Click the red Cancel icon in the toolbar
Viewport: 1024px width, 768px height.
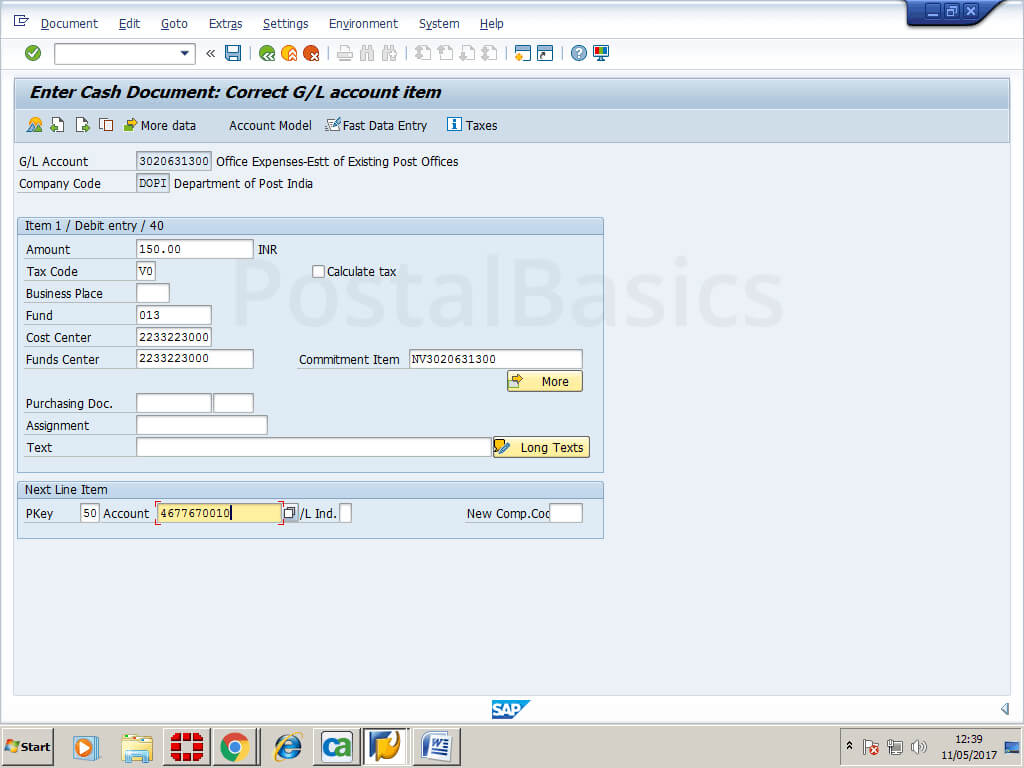311,53
